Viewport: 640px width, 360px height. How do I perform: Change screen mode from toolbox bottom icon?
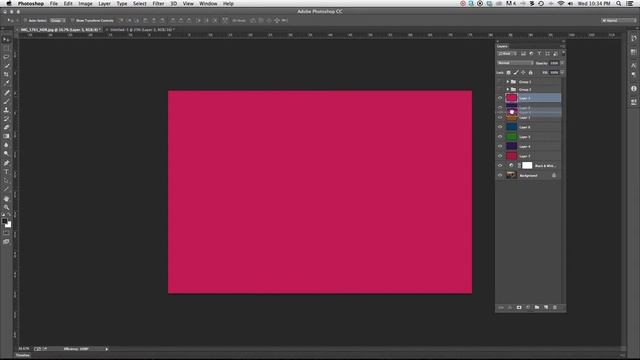6,242
